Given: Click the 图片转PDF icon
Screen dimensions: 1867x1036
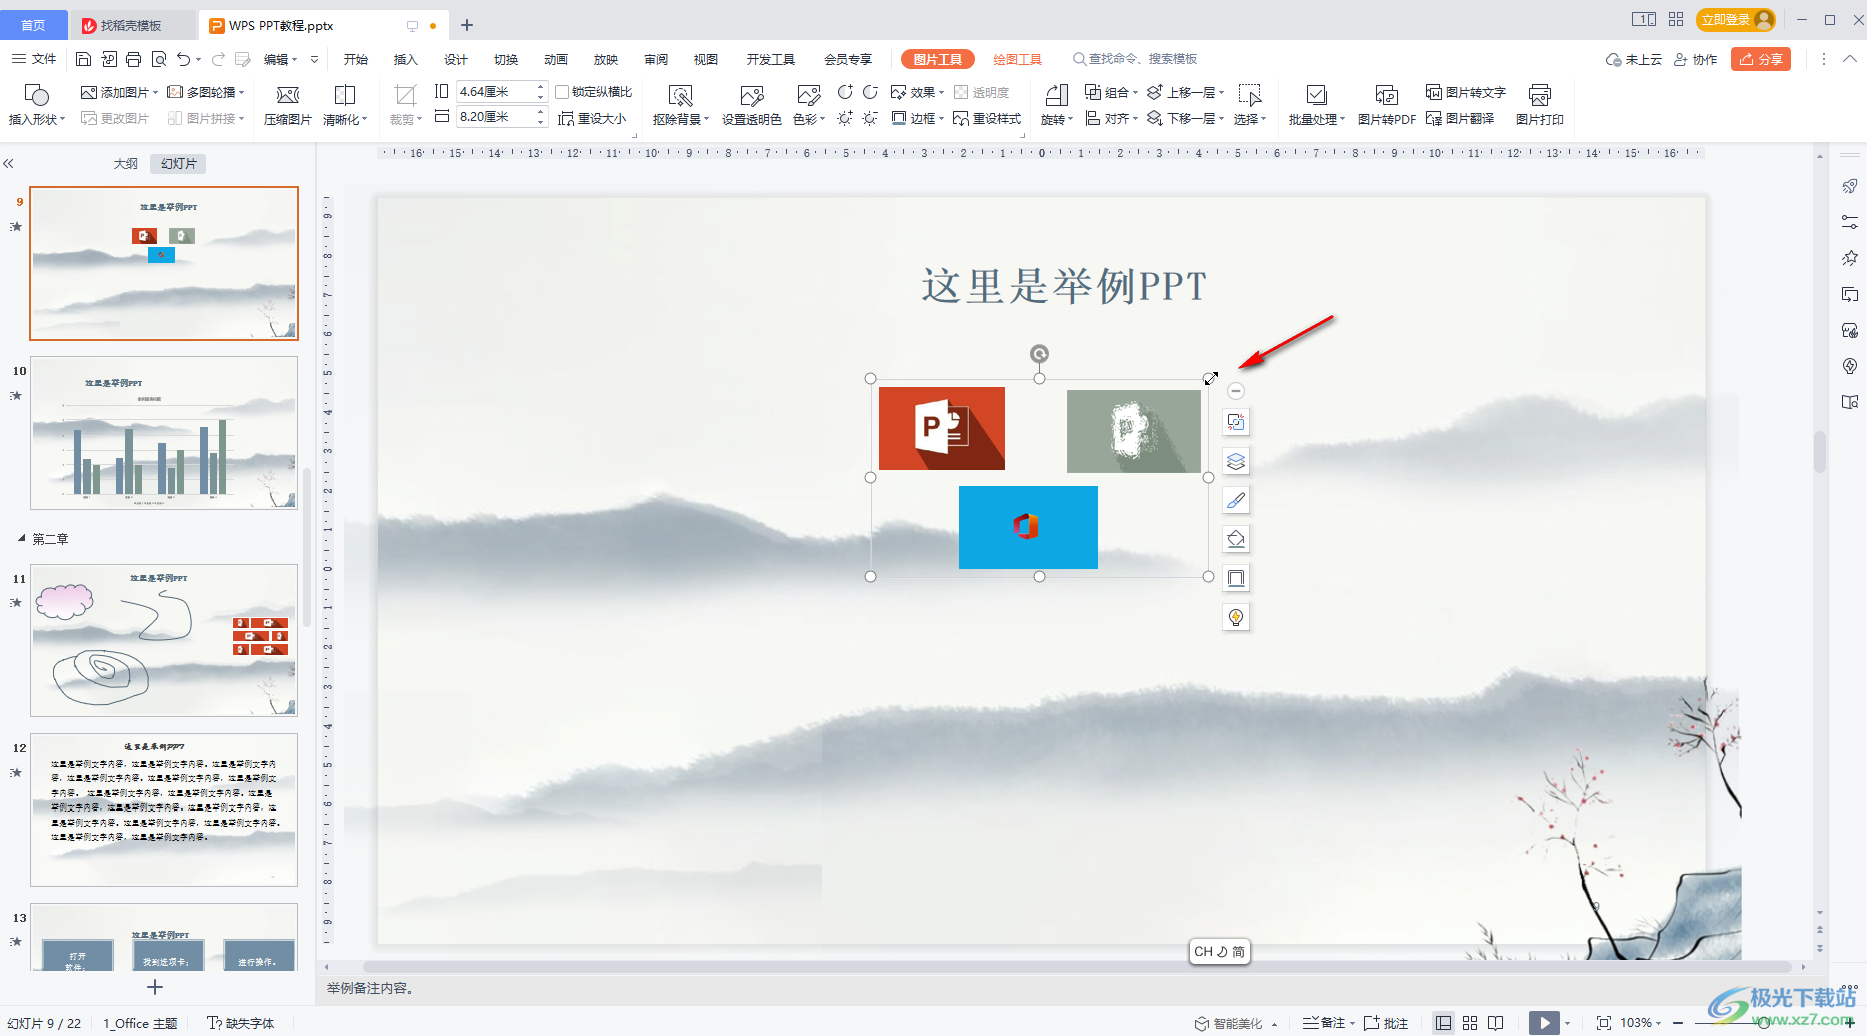Looking at the screenshot, I should coord(1386,95).
